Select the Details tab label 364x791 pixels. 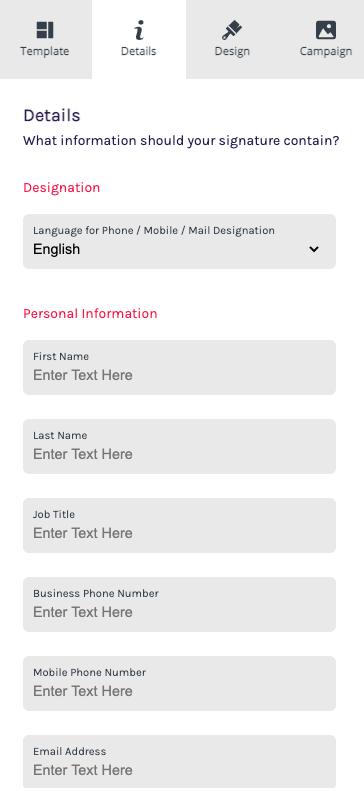coord(139,51)
